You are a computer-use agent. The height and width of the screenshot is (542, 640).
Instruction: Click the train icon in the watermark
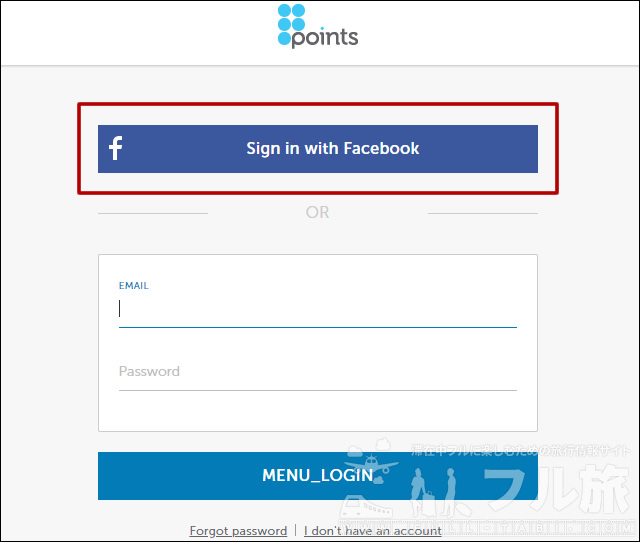point(365,506)
